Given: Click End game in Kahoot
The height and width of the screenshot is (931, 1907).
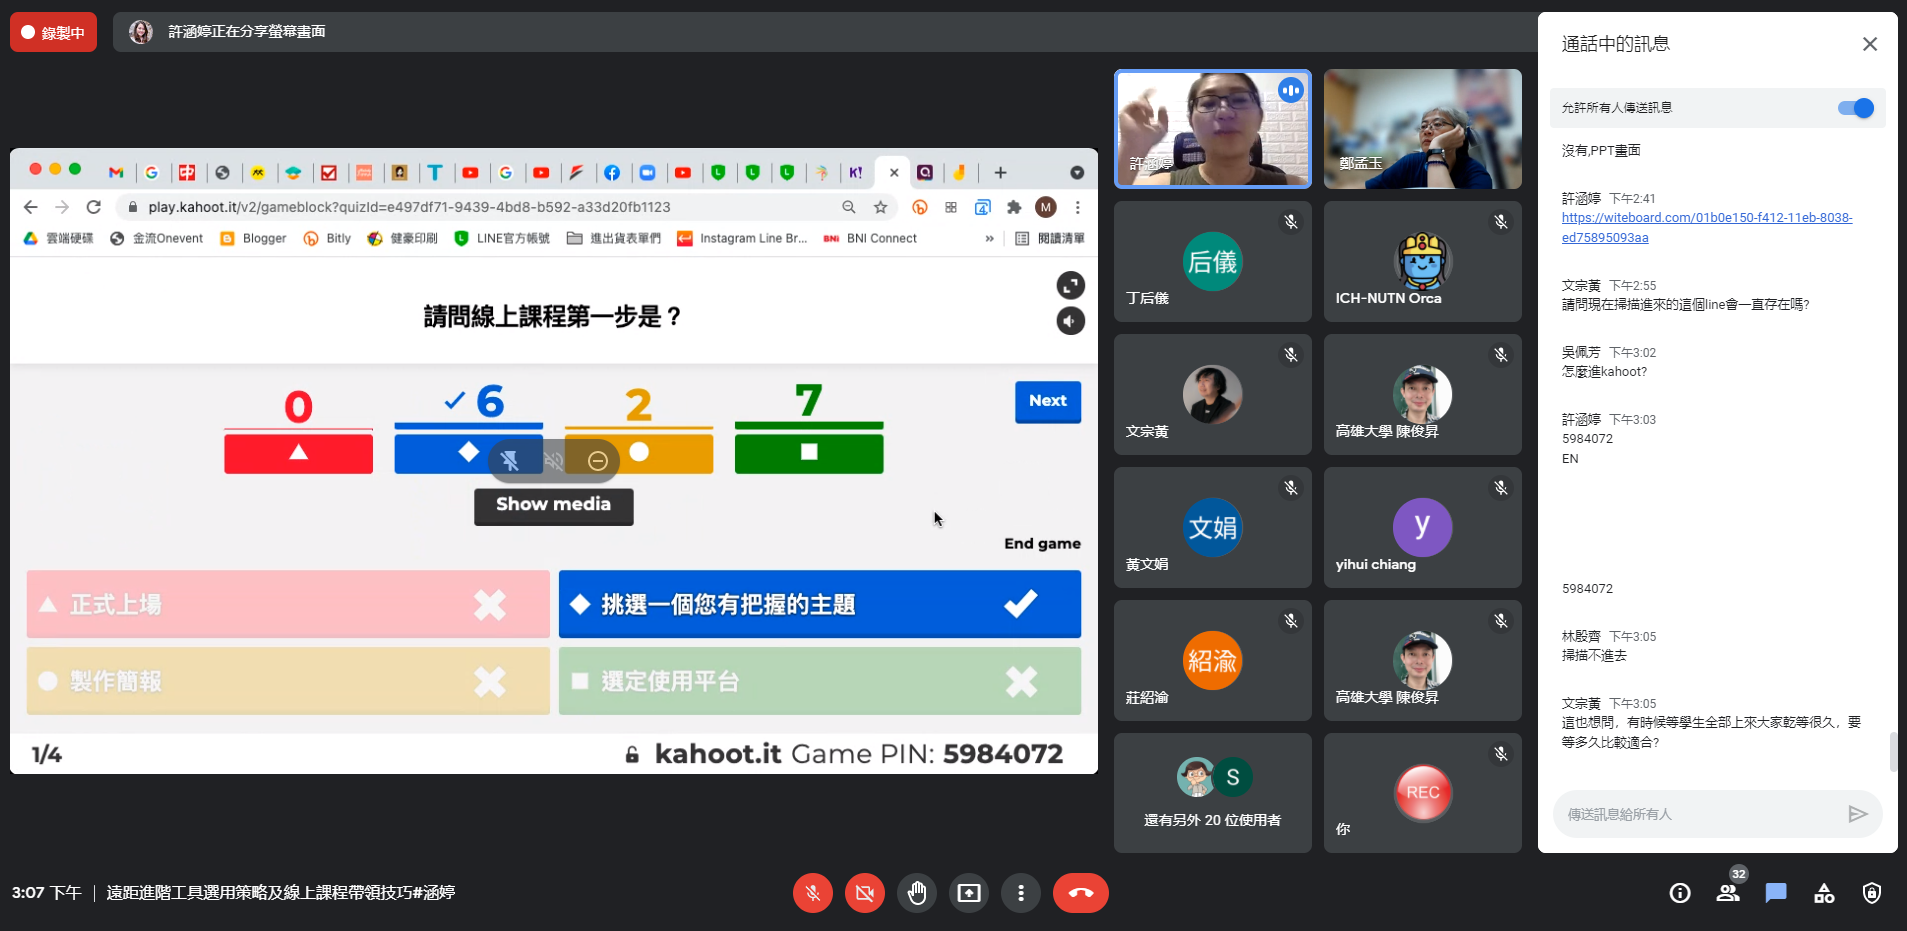Looking at the screenshot, I should coord(1042,544).
